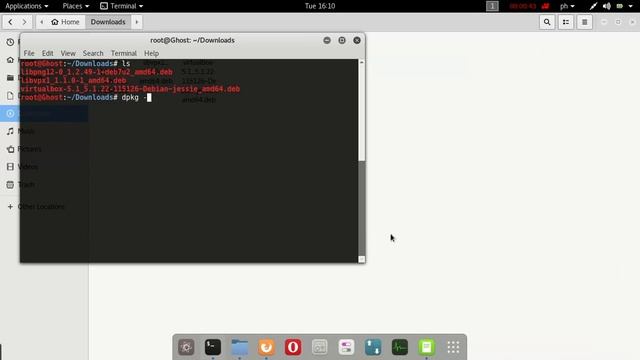
Task: Open terminal View menu
Action: pyautogui.click(x=68, y=53)
